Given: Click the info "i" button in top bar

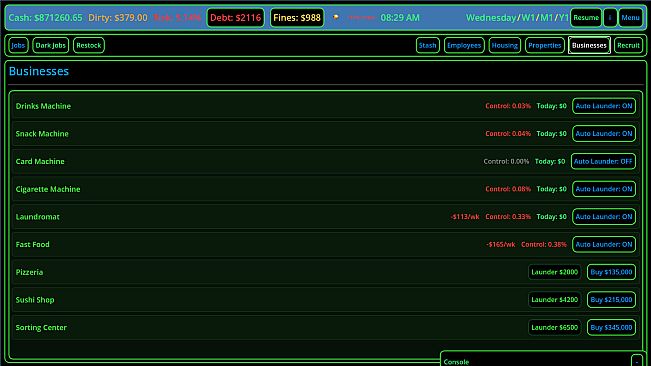Looking at the screenshot, I should point(609,18).
